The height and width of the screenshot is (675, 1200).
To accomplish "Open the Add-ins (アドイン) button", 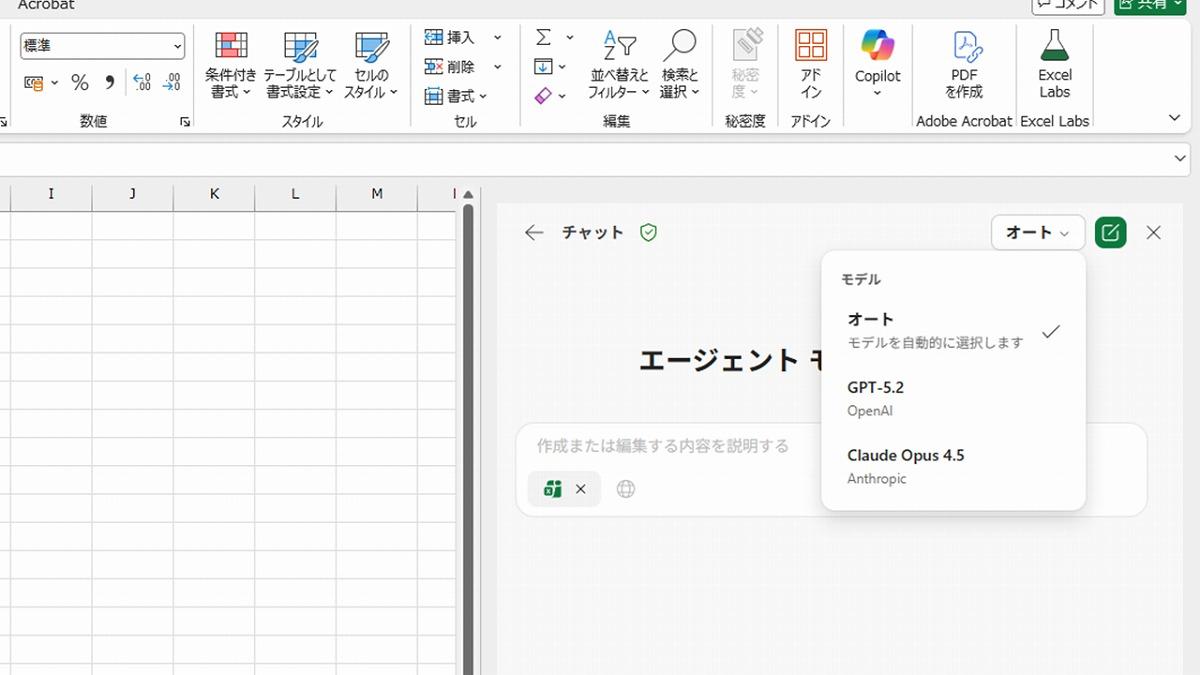I will (810, 64).
